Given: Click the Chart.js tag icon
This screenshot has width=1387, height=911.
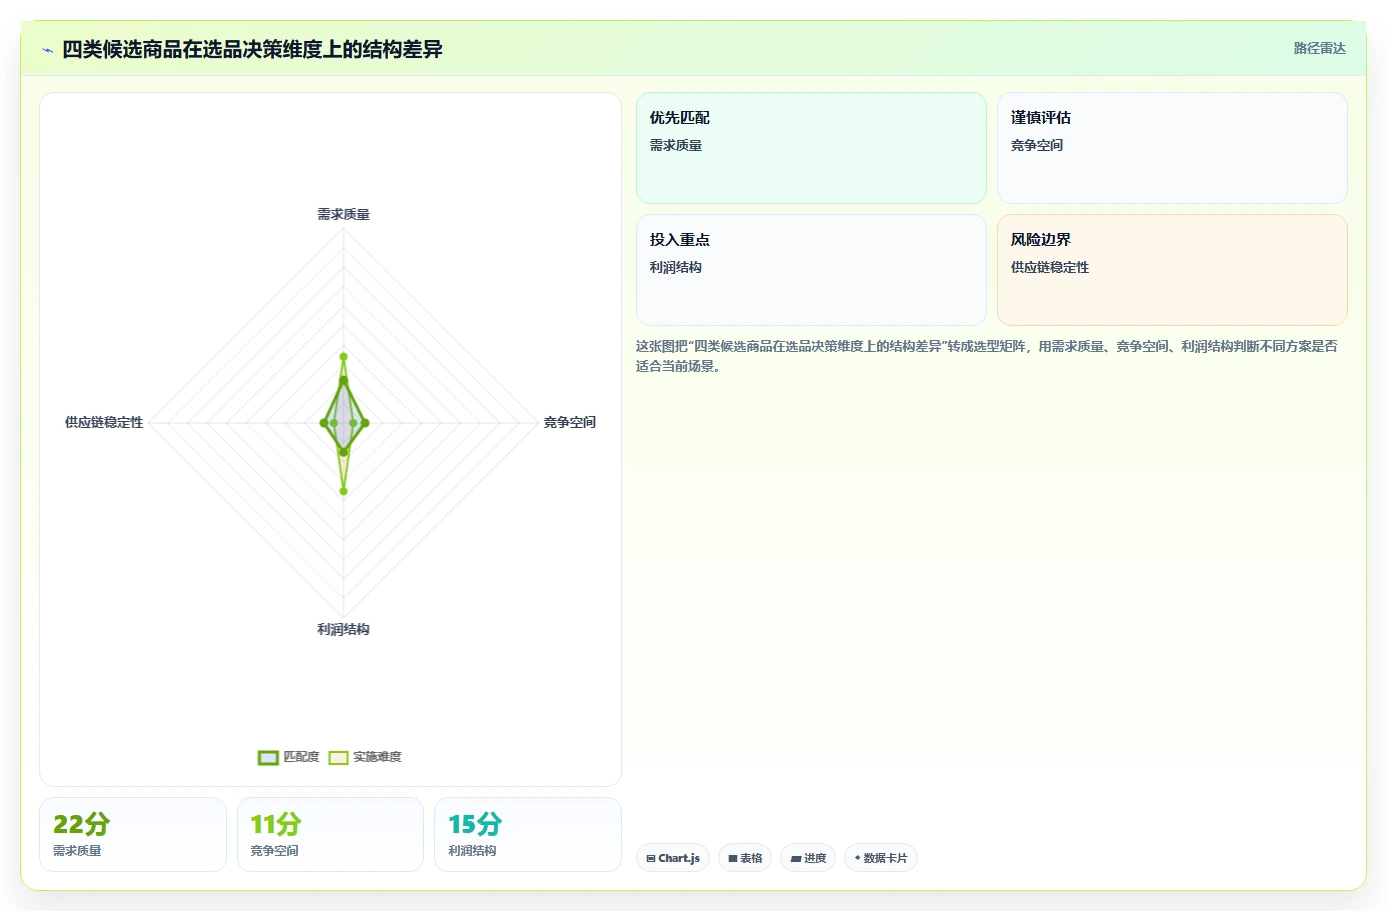Looking at the screenshot, I should tap(651, 858).
